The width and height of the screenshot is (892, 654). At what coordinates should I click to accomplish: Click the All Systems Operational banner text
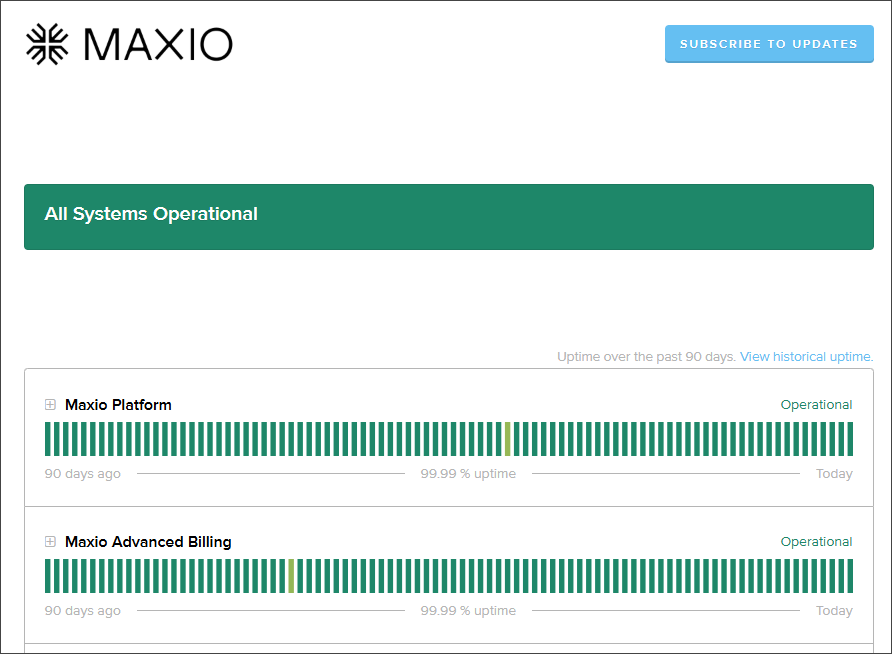tap(151, 214)
